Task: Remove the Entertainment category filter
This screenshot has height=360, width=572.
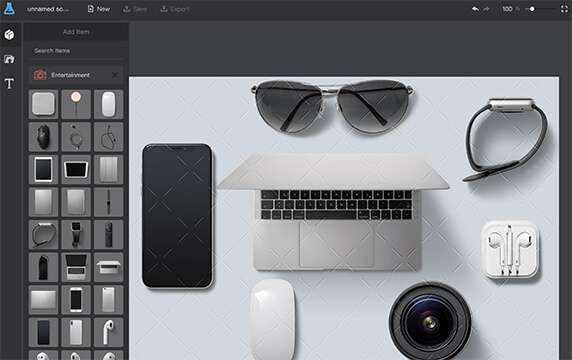Action: tap(115, 75)
